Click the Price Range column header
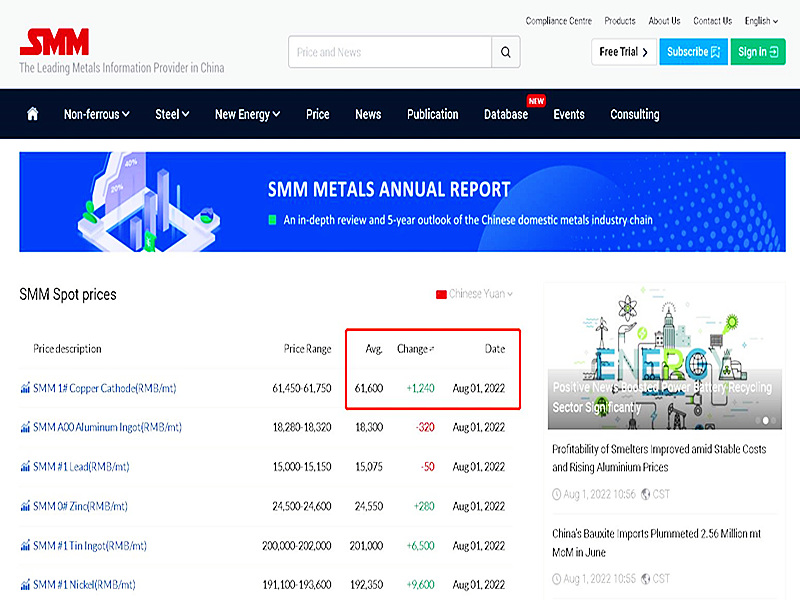Viewport: 800px width, 600px height. tap(308, 349)
